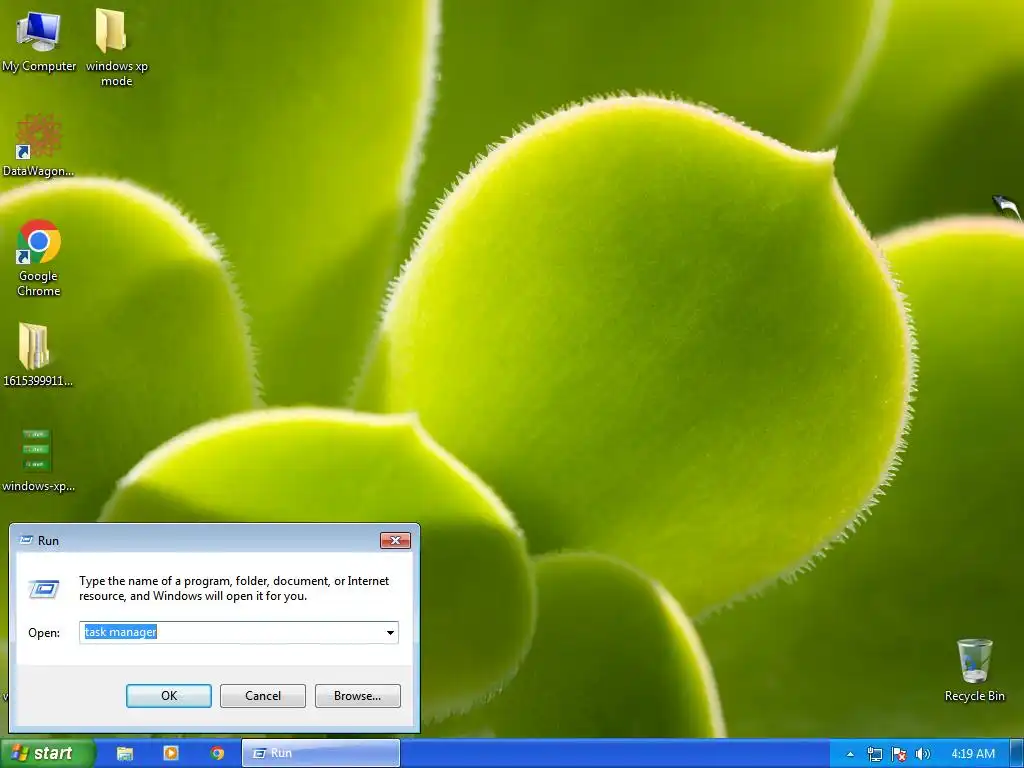Select the windows-xp desktop file icon
Image resolution: width=1024 pixels, height=768 pixels.
click(x=38, y=460)
